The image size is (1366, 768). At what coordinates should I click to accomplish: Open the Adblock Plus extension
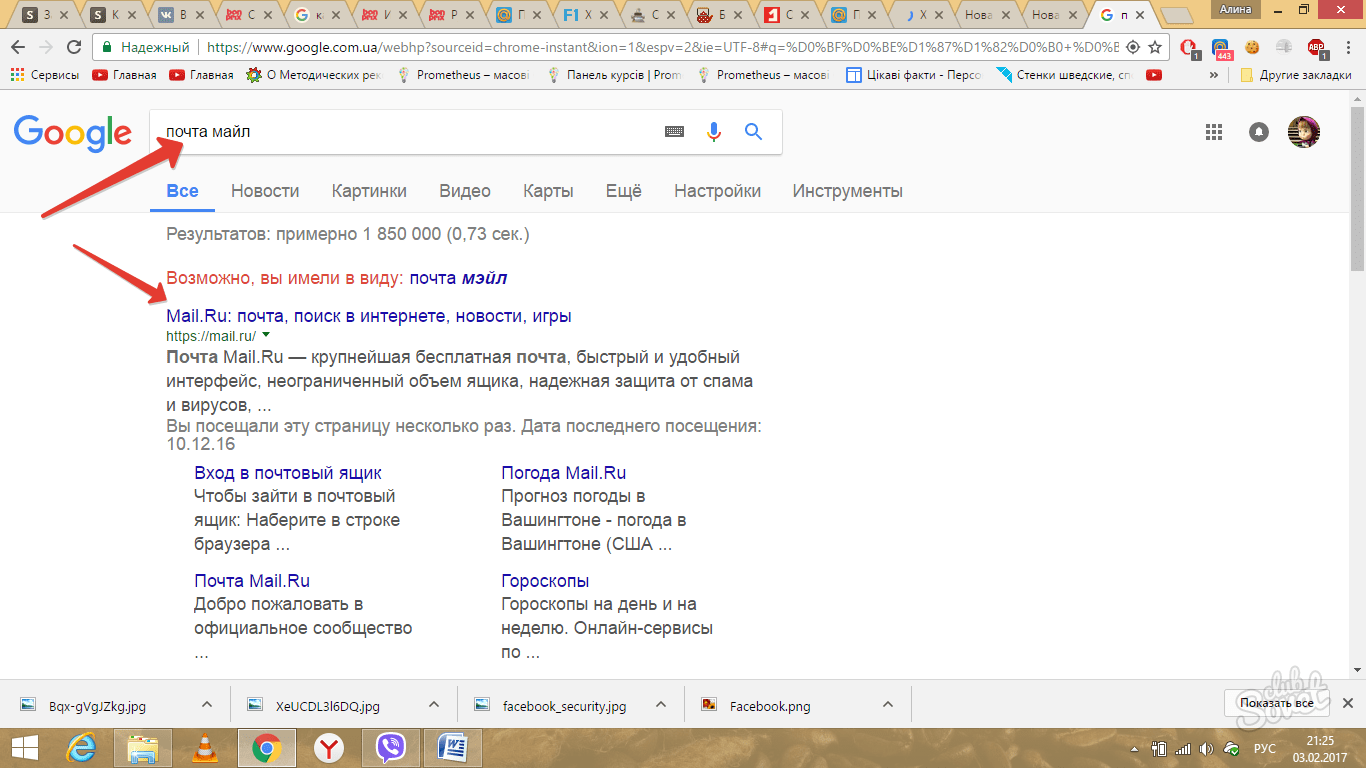[1317, 48]
